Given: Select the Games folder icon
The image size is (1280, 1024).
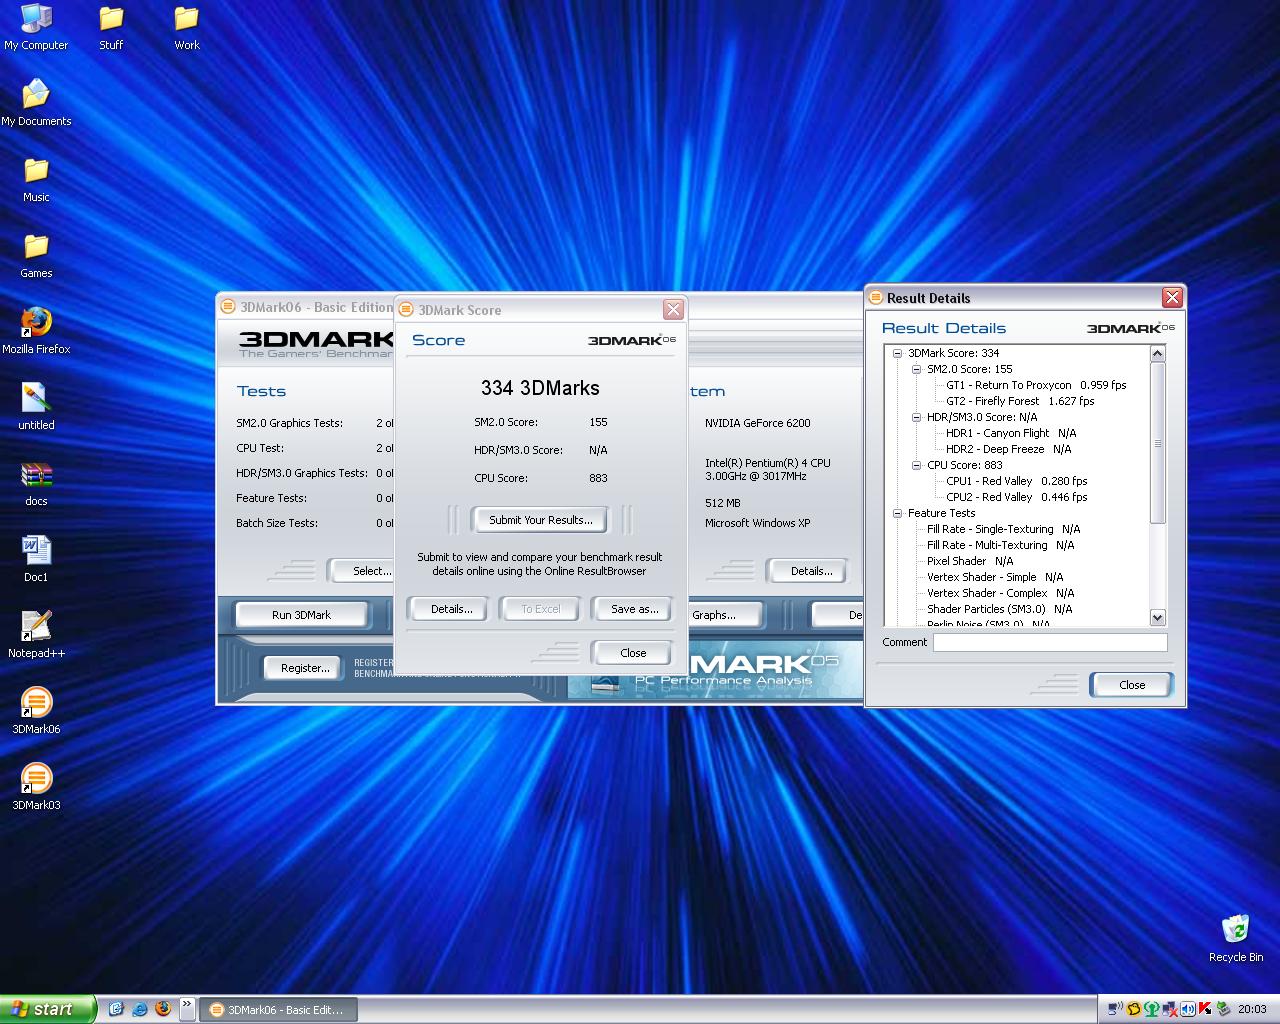Looking at the screenshot, I should point(36,256).
